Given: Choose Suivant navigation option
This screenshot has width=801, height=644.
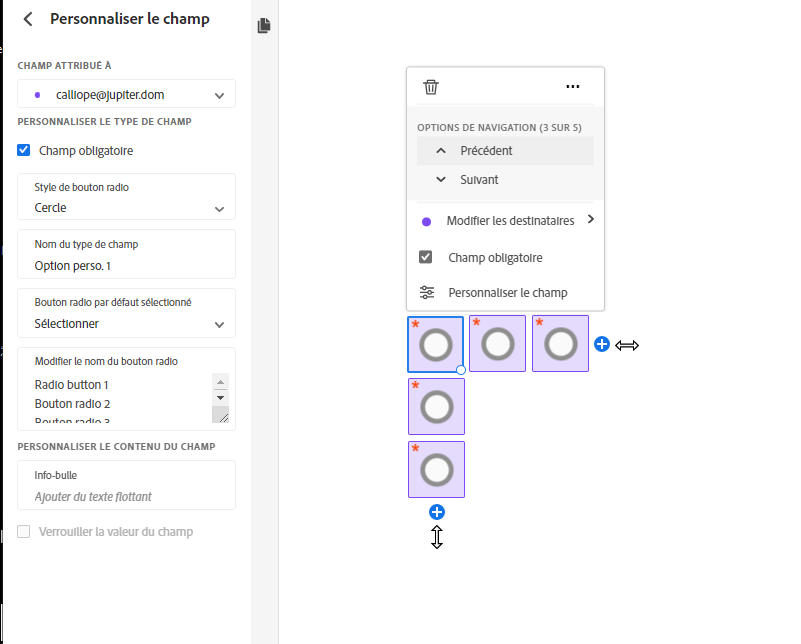Looking at the screenshot, I should click(x=479, y=180).
